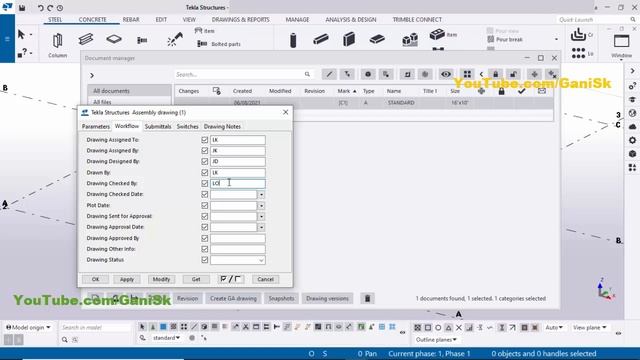Switch to the Switches tab
Screen dimensions: 640x360
187,127
